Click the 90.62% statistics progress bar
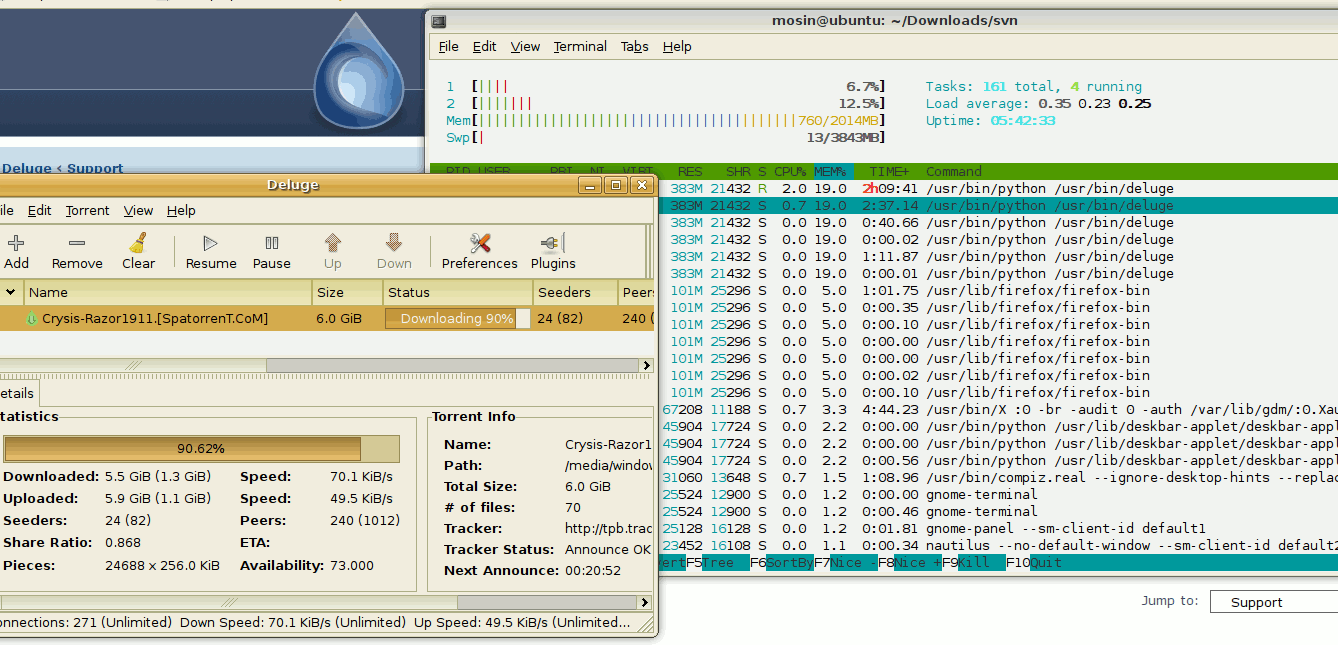The height and width of the screenshot is (645, 1338). [201, 448]
